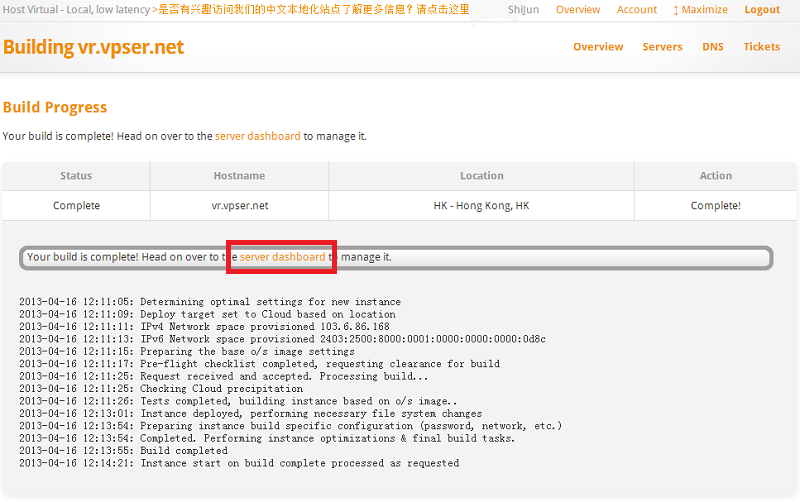Click the Build completed log line

click(123, 451)
